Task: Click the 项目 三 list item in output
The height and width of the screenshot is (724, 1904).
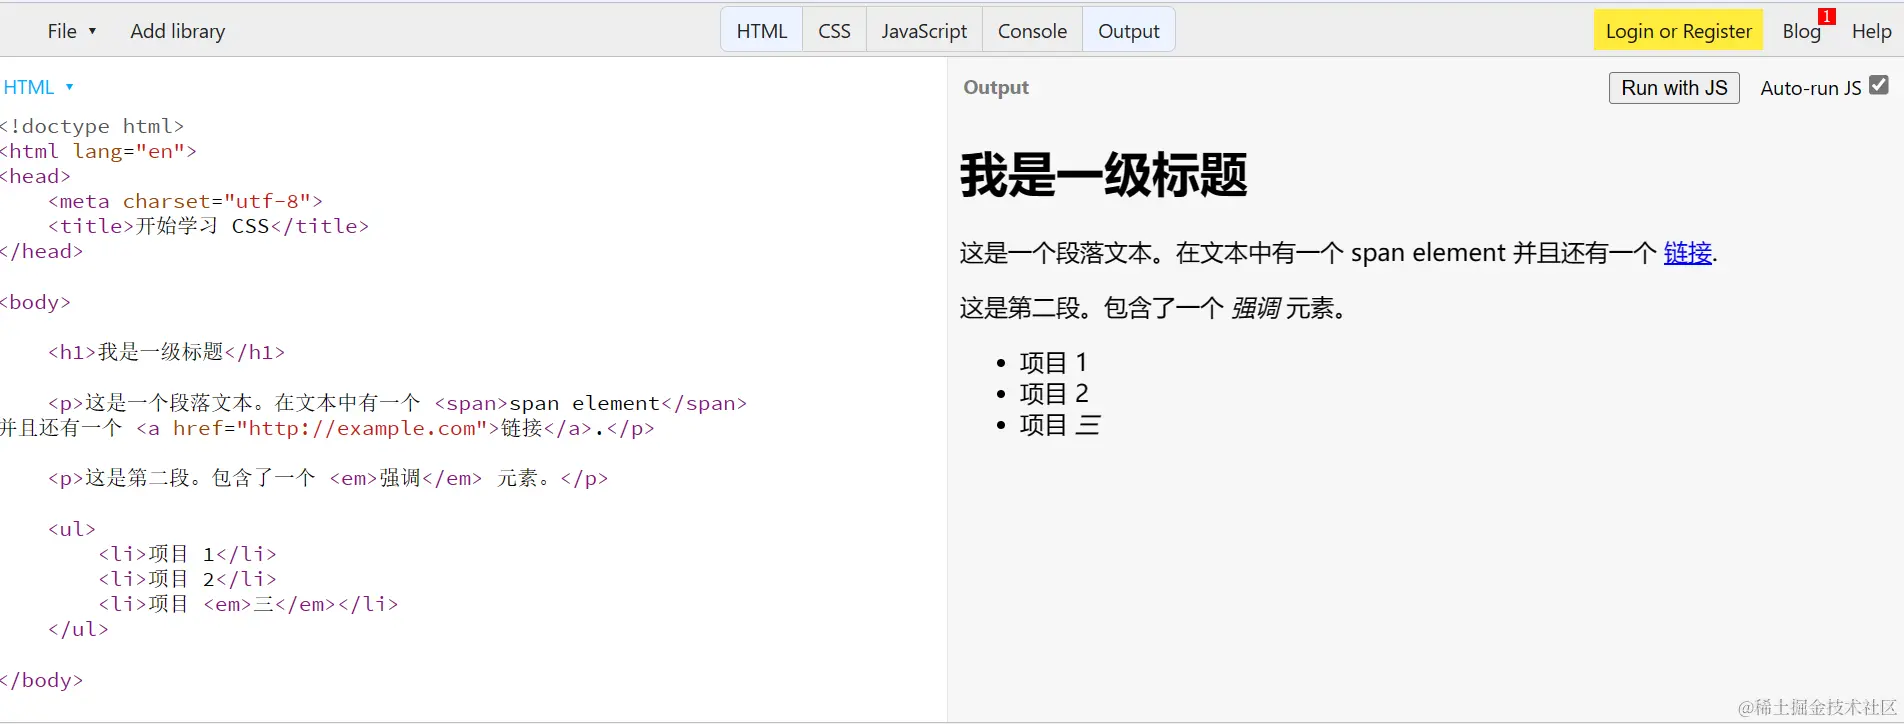Action: coord(1060,425)
